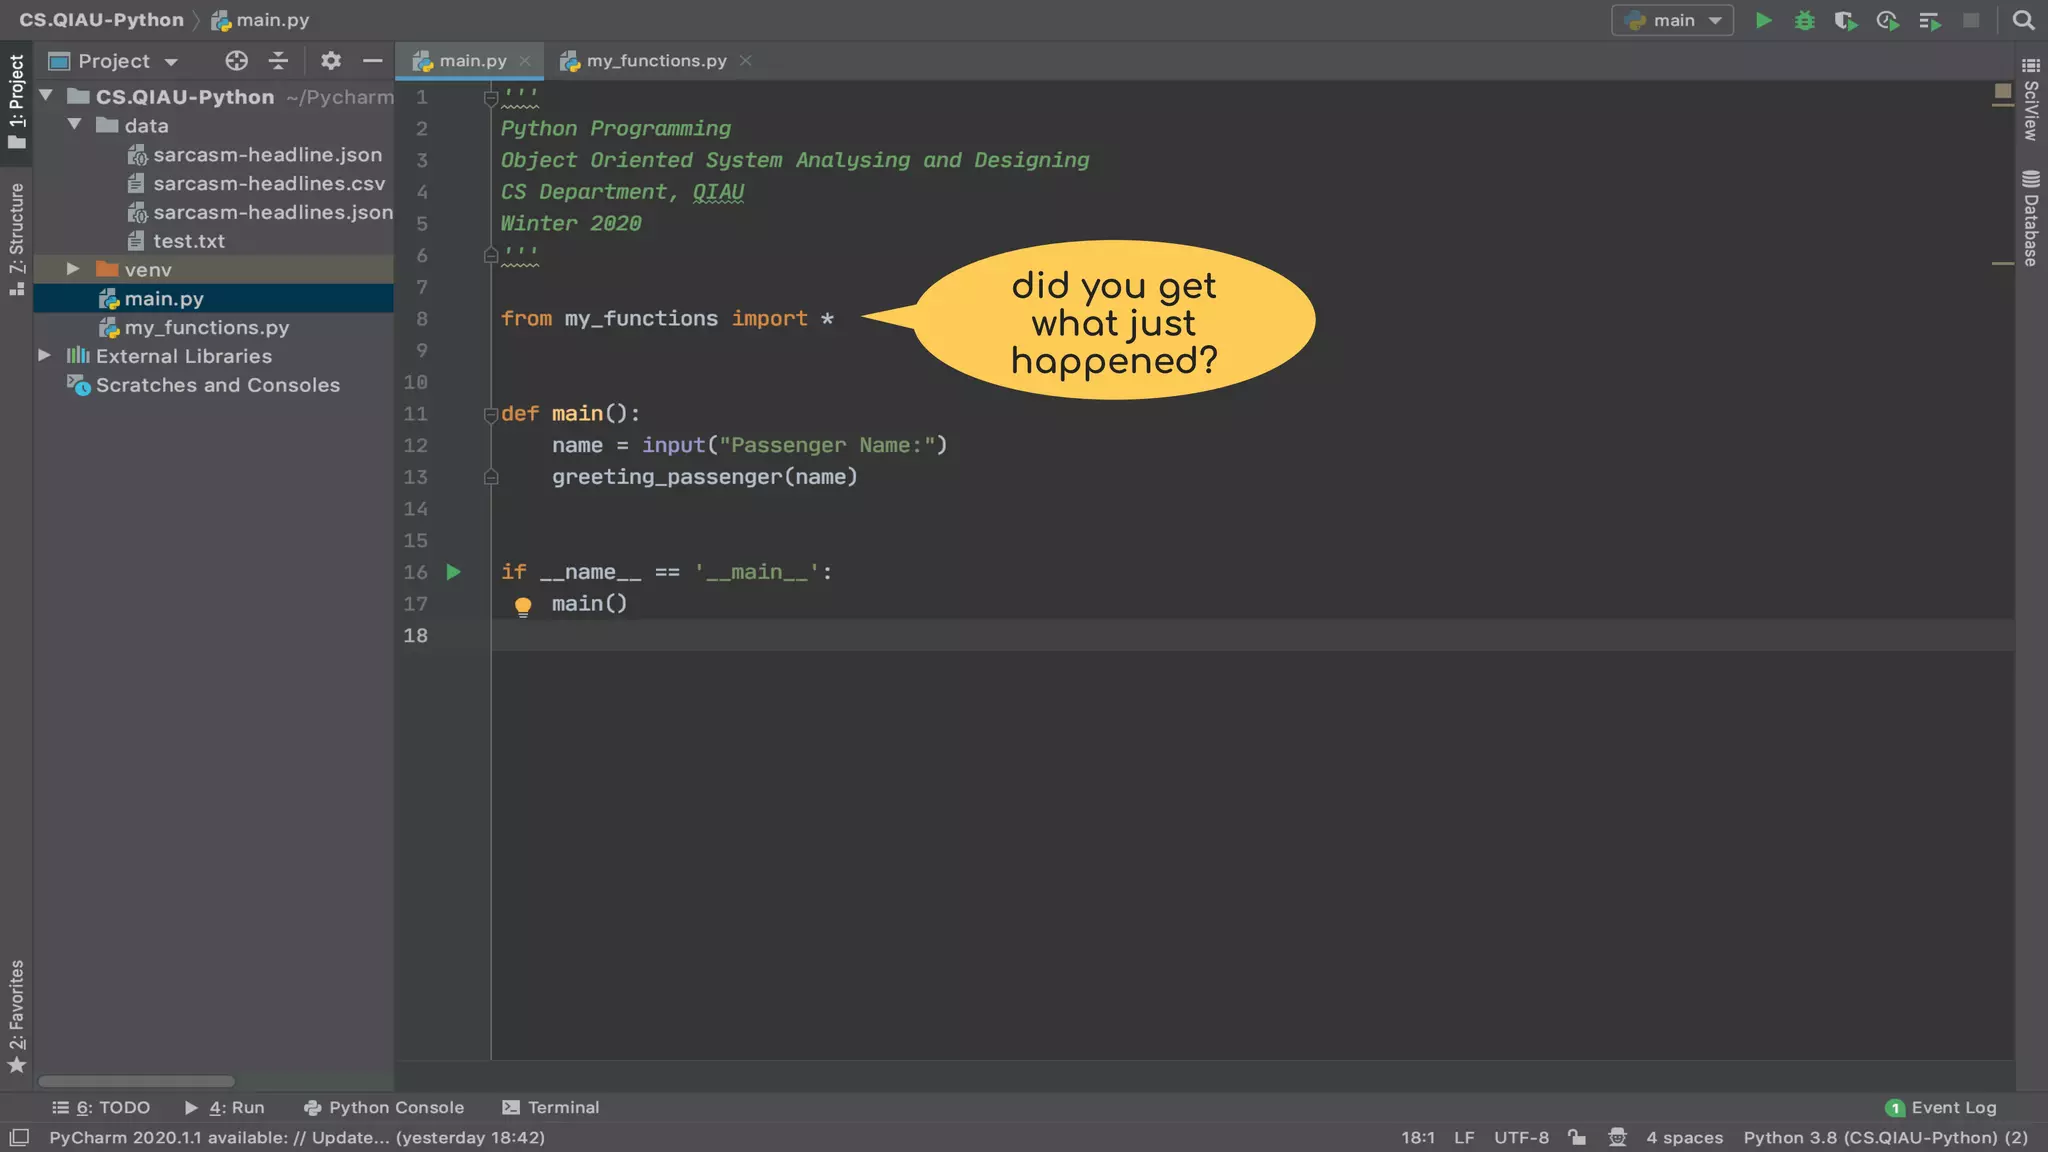
Task: Open Project panel settings gear
Action: [331, 61]
